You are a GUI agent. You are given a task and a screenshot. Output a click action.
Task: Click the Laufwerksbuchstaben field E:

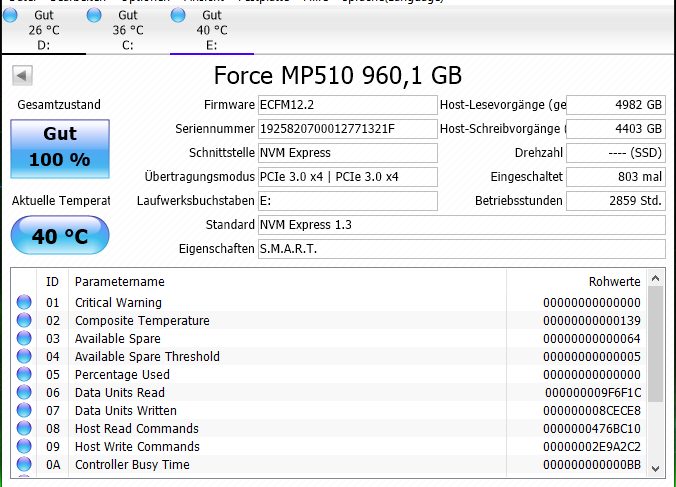point(347,201)
